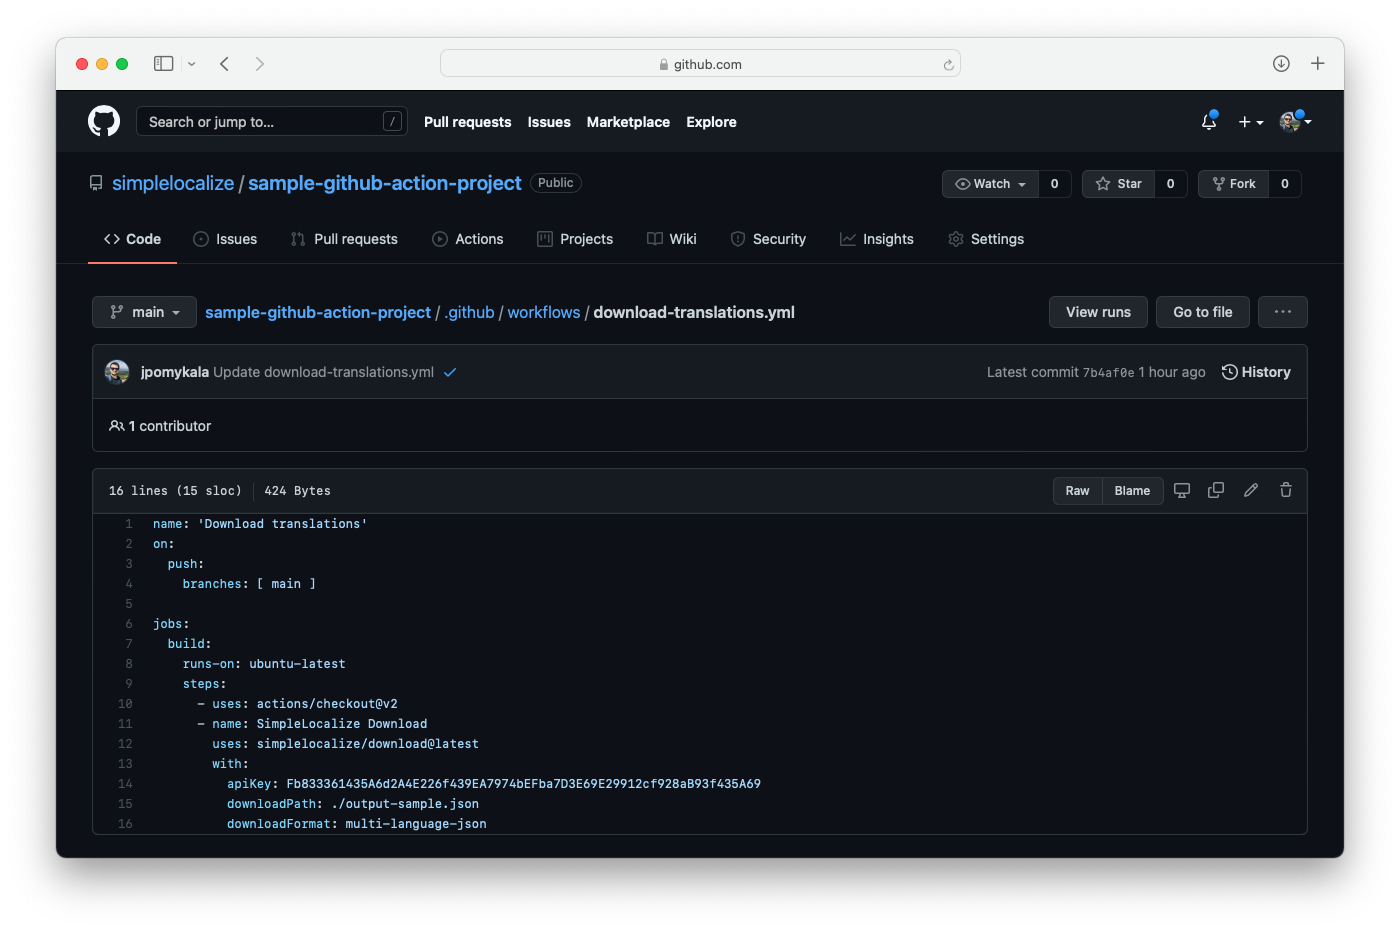Open the workflows breadcrumb folder
This screenshot has height=932, width=1400.
(x=544, y=312)
